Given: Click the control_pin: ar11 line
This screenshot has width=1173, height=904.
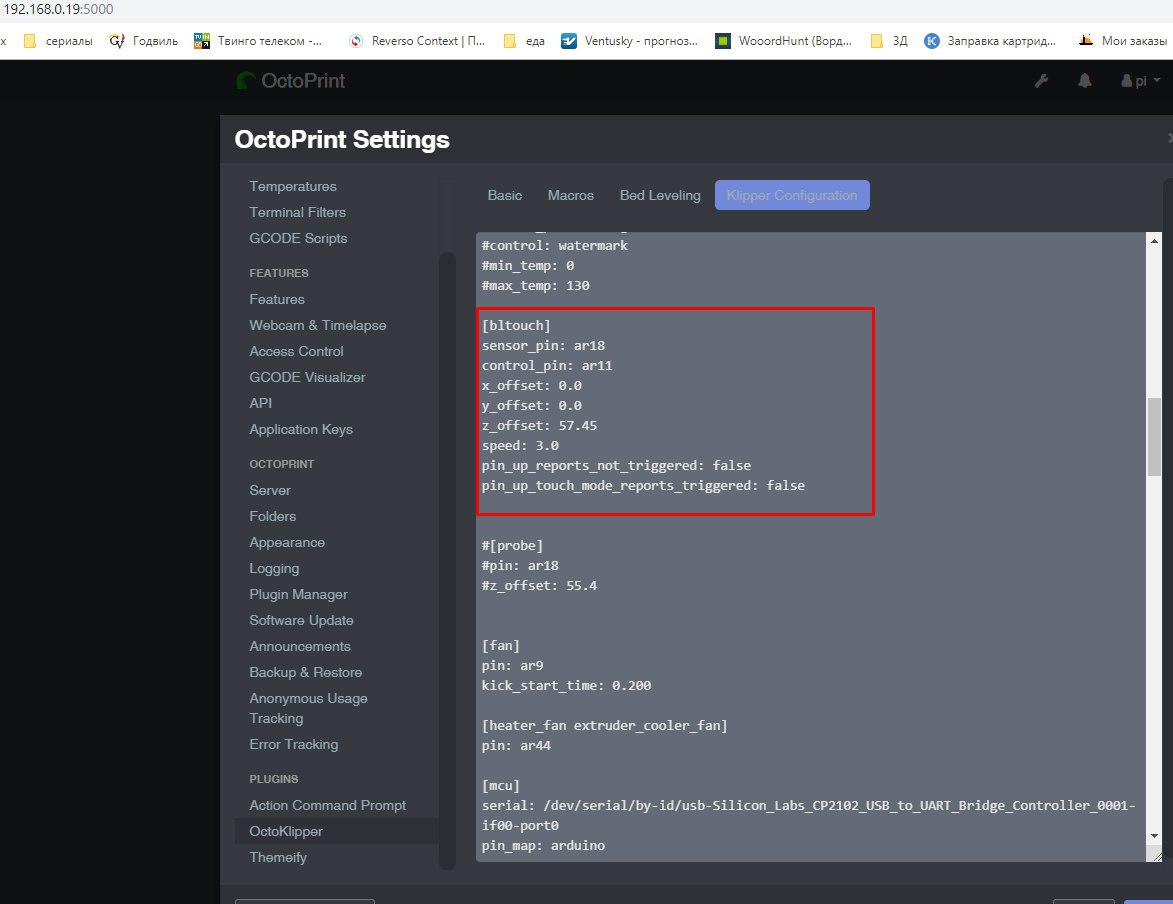Looking at the screenshot, I should (547, 366).
